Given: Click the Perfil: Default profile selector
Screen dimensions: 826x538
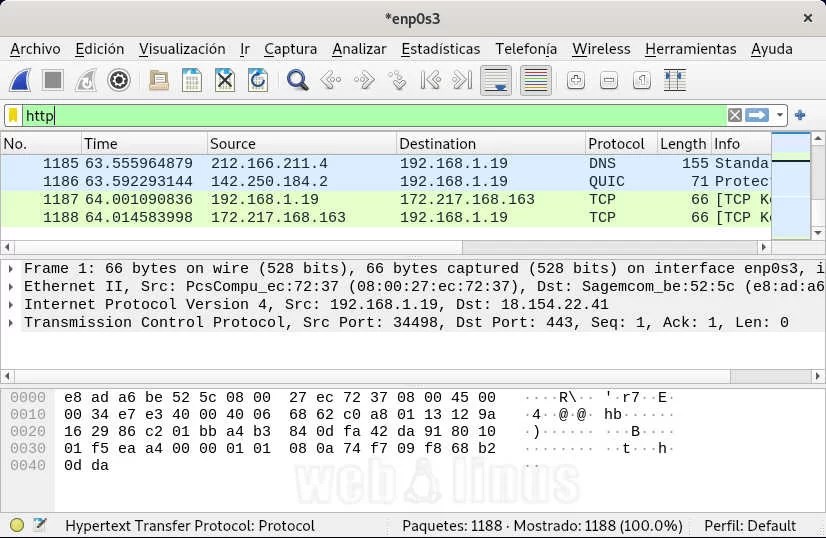Looking at the screenshot, I should pyautogui.click(x=750, y=525).
